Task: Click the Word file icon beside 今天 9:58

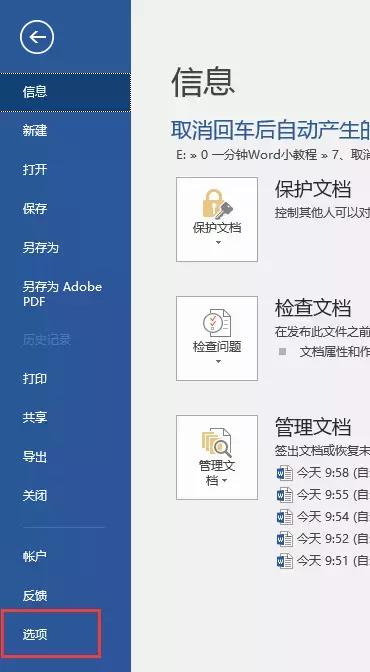Action: click(285, 473)
